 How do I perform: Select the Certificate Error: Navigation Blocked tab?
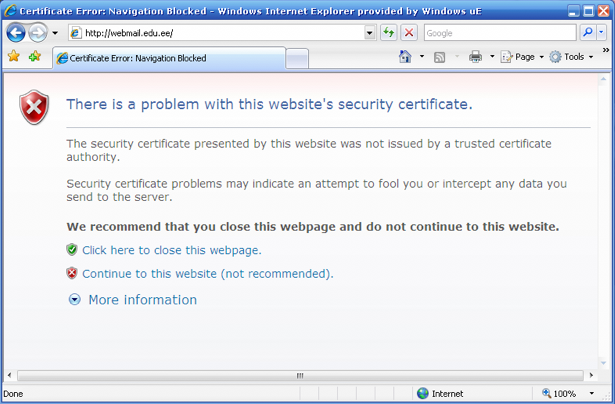pyautogui.click(x=169, y=58)
